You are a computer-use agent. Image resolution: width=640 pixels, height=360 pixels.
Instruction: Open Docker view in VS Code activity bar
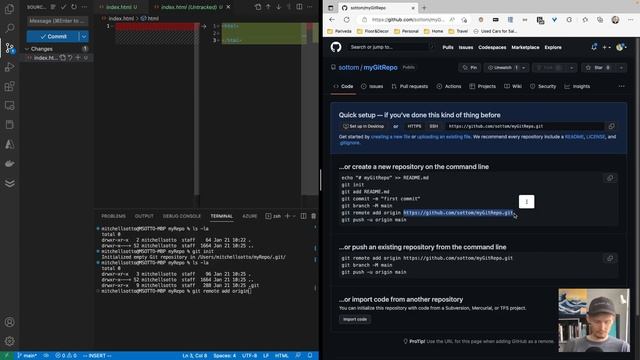click(x=9, y=163)
